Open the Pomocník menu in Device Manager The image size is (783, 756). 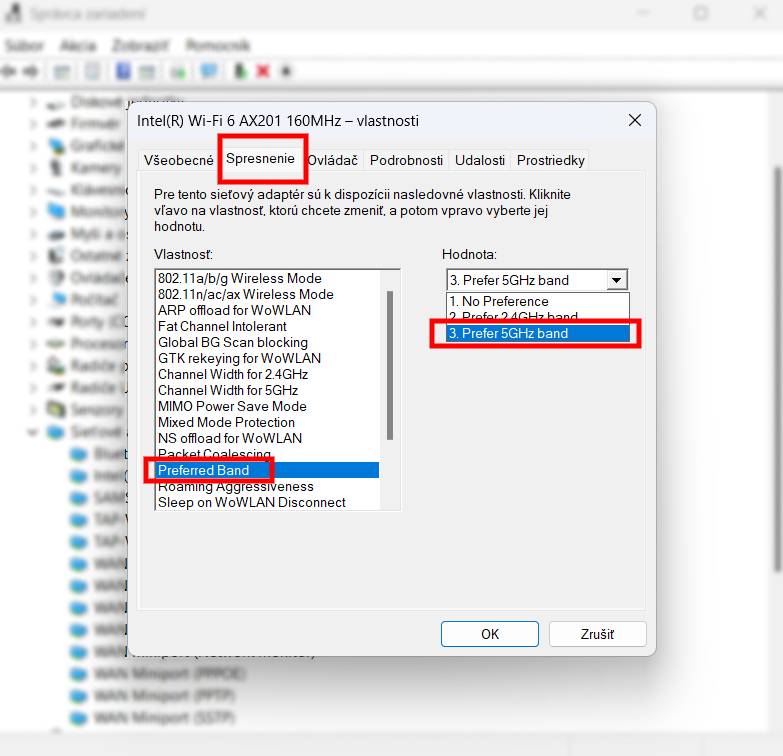(x=218, y=45)
